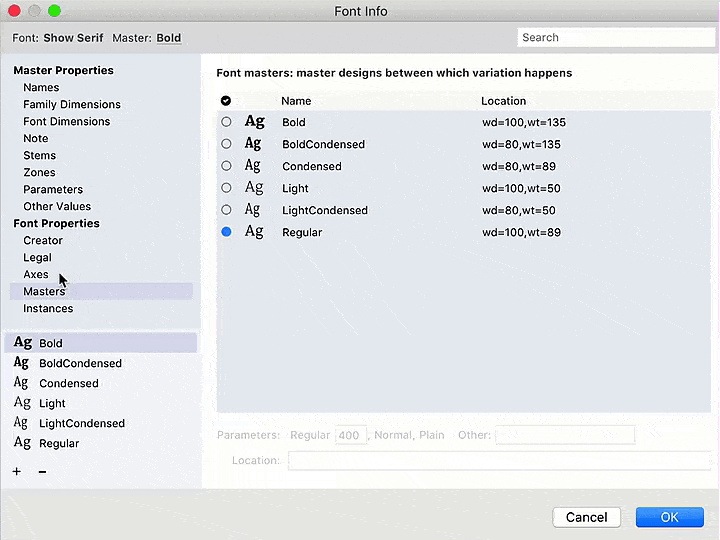Viewport: 720px width, 540px height.
Task: Click the Ag icon for Regular in sidebar list
Action: [x=21, y=443]
